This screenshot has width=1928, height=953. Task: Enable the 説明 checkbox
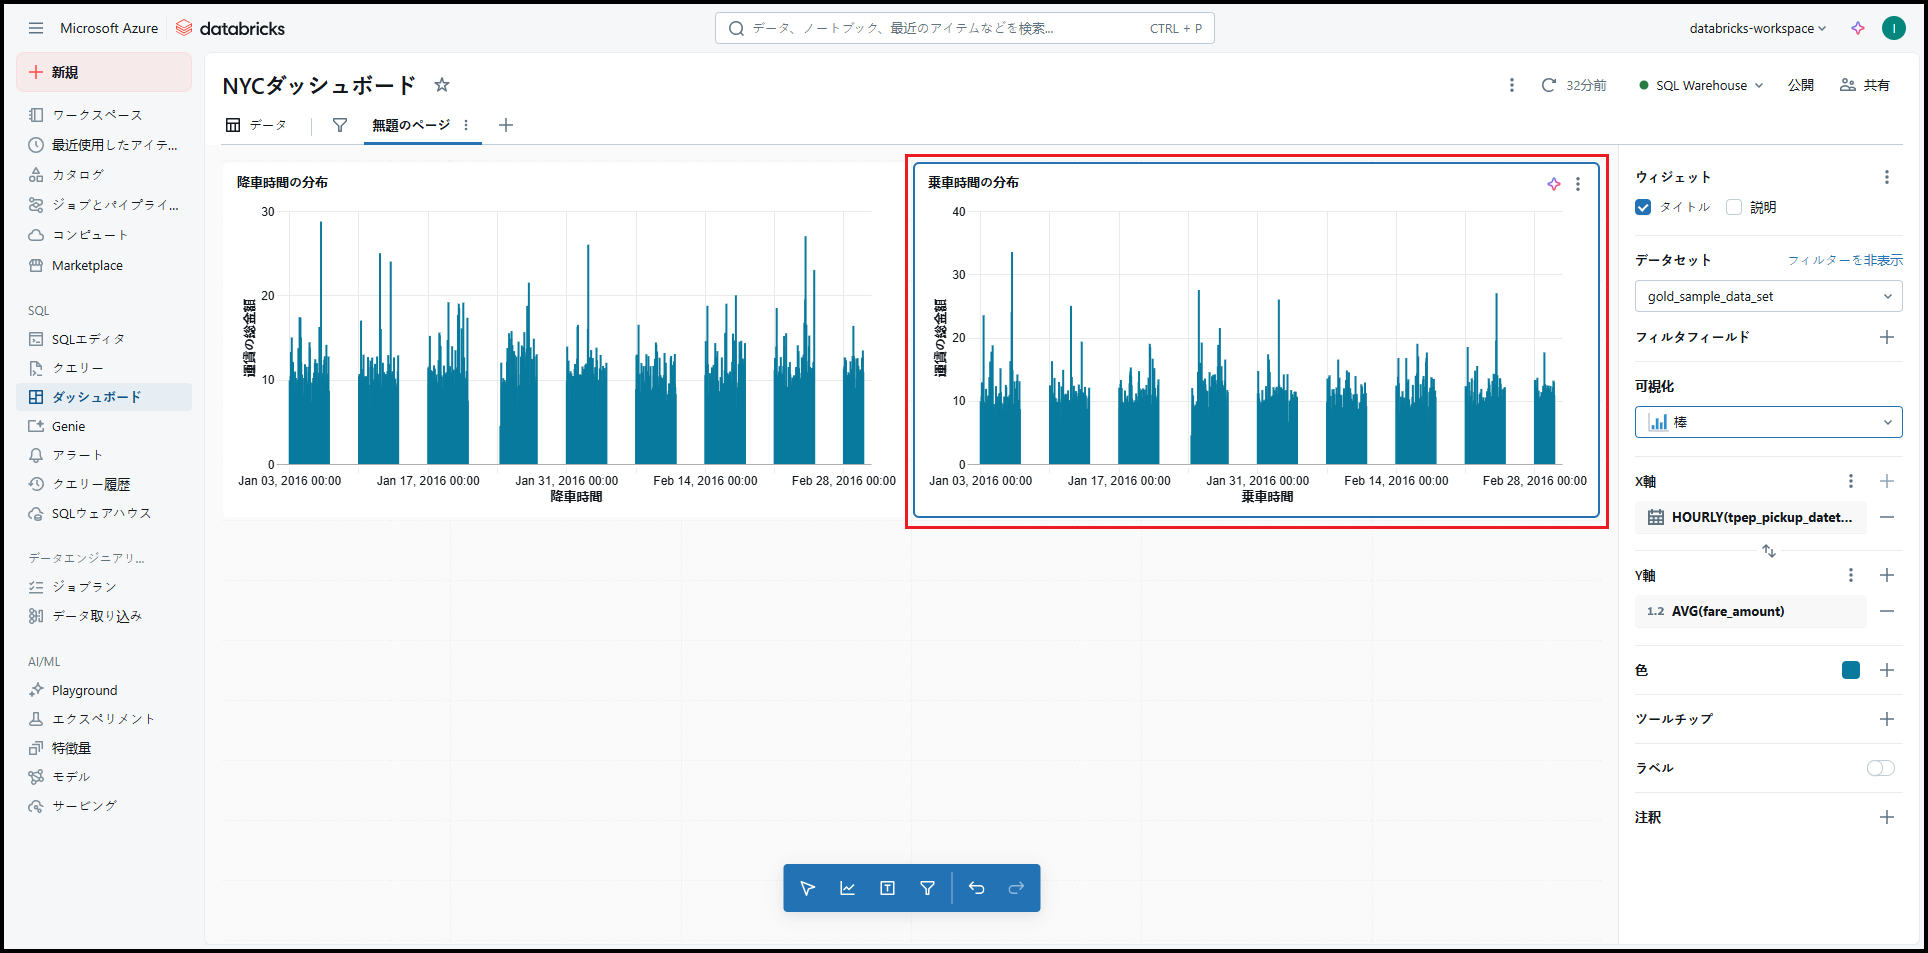1734,207
